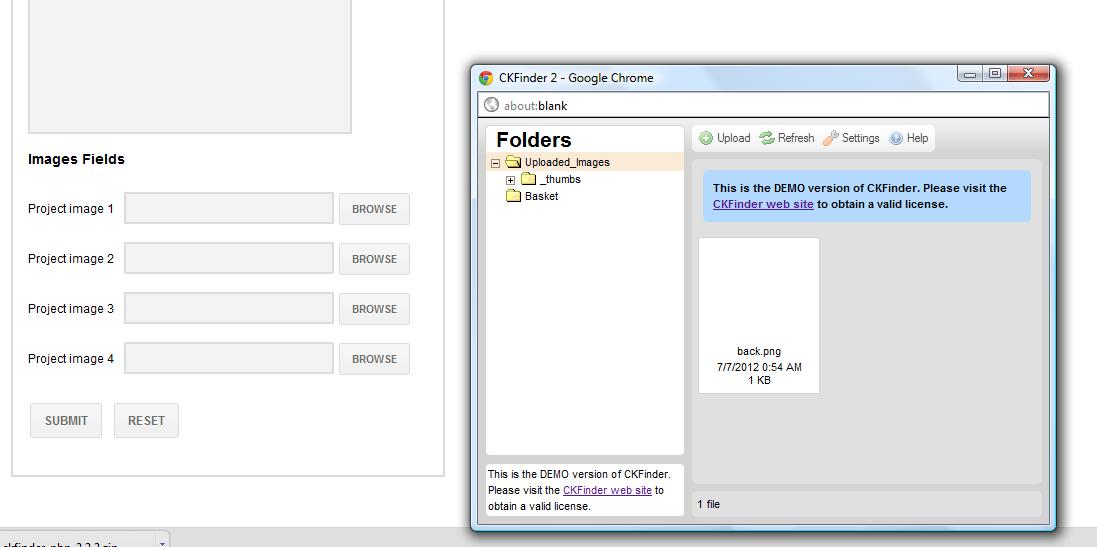This screenshot has height=547, width=1097.
Task: Focus the Project image 4 input field
Action: click(229, 358)
